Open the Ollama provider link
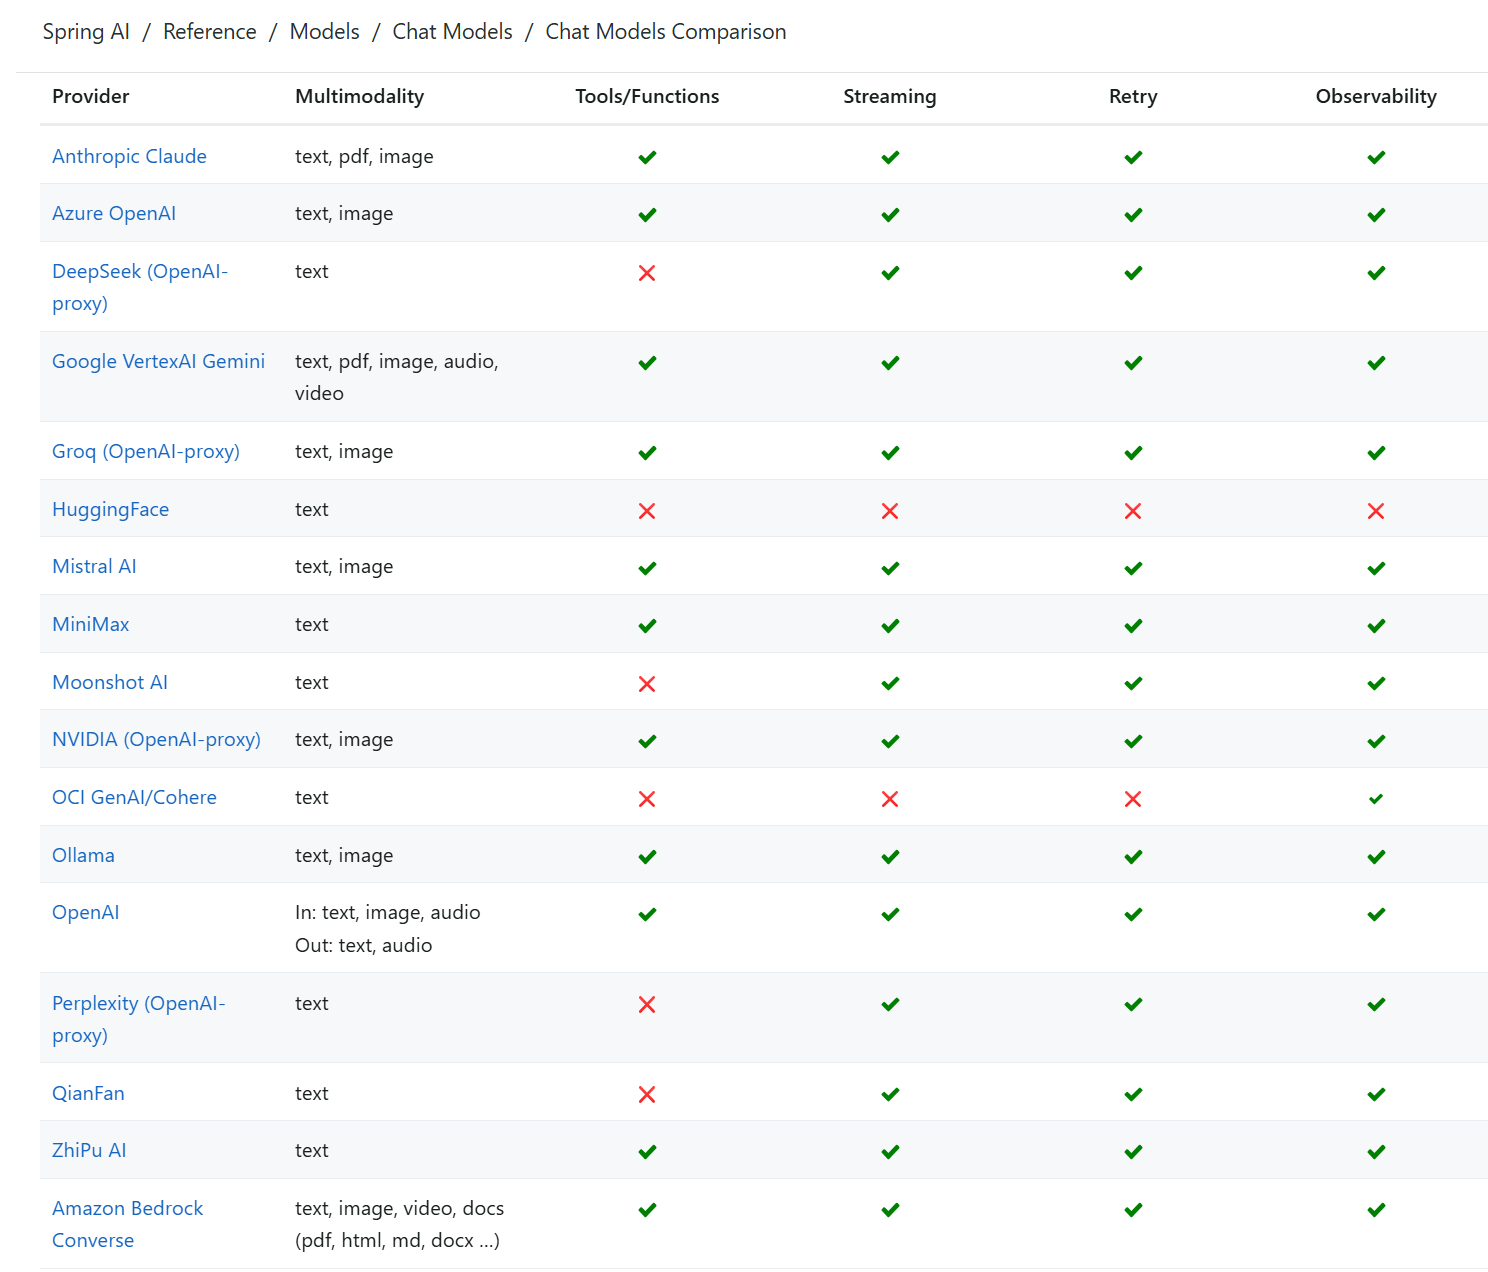The height and width of the screenshot is (1272, 1488). click(83, 855)
